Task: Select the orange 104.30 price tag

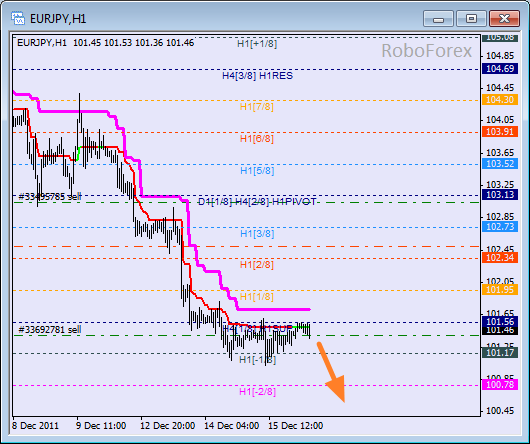Action: (500, 100)
